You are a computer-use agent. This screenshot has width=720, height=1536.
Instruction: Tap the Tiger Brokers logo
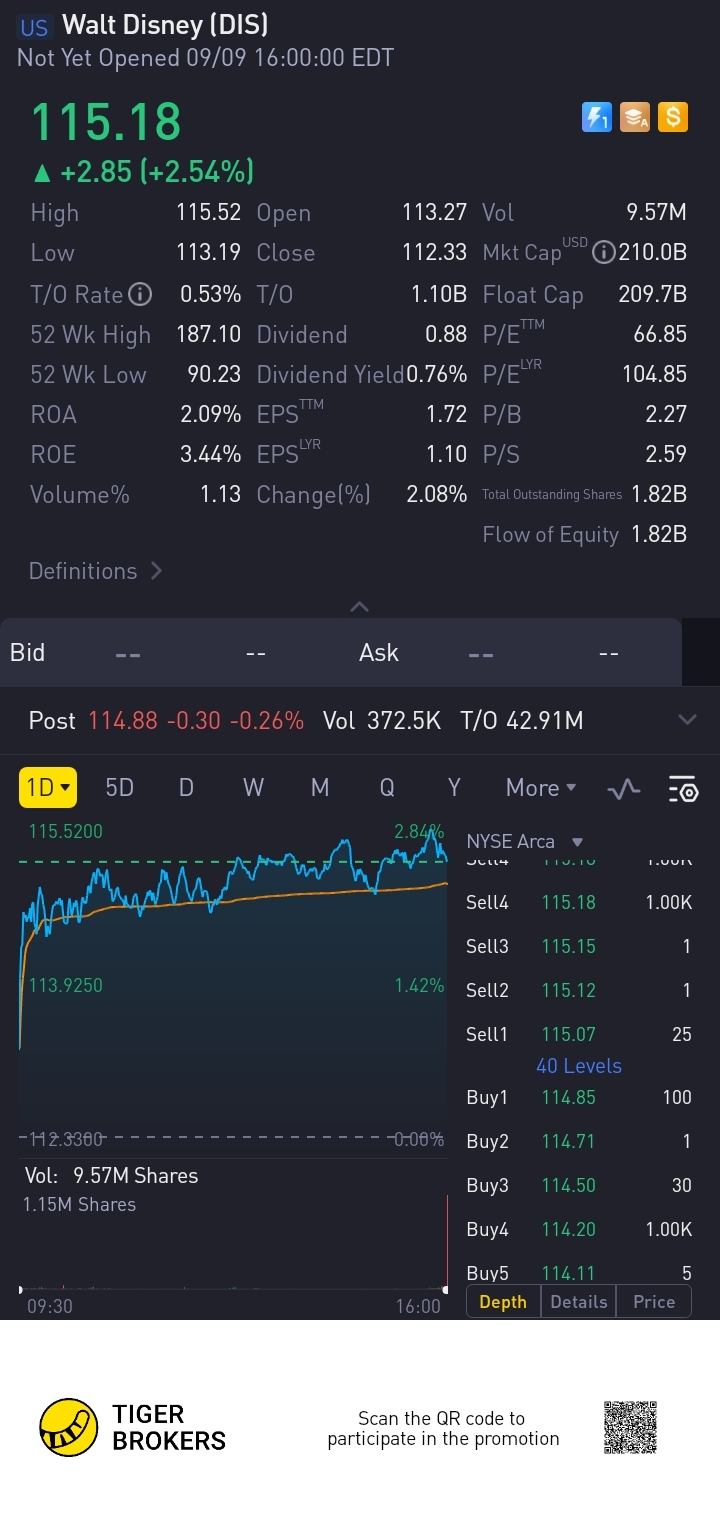[133, 1428]
